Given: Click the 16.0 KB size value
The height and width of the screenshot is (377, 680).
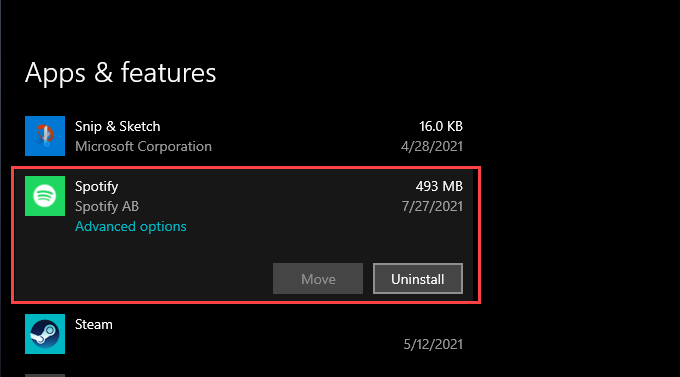Looking at the screenshot, I should pyautogui.click(x=441, y=126).
